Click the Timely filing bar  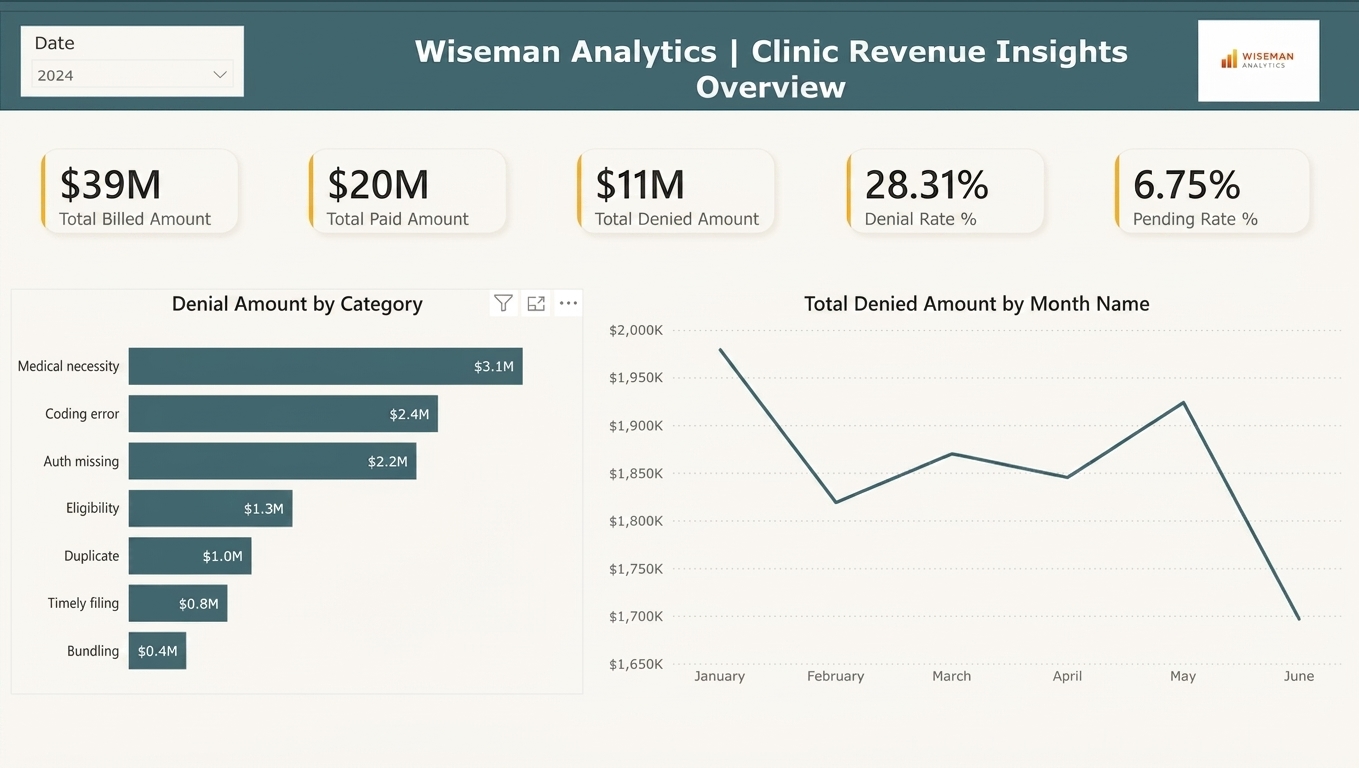[x=178, y=603]
